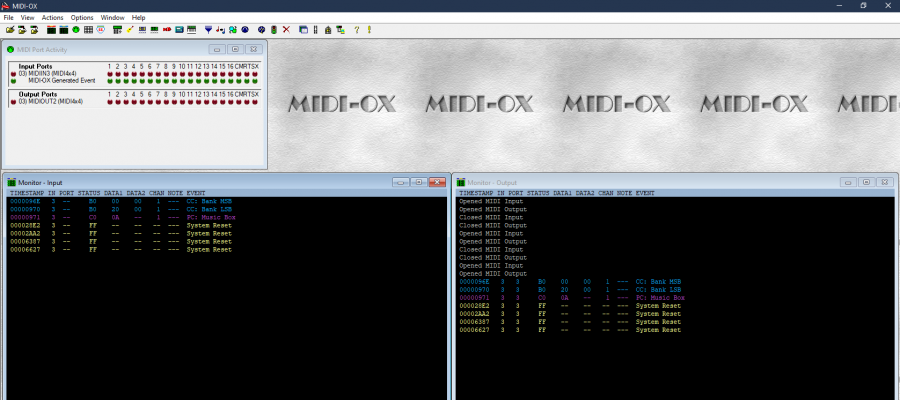Click the round stopwatch-style toolbar icon
The height and width of the screenshot is (400, 900).
(100, 29)
